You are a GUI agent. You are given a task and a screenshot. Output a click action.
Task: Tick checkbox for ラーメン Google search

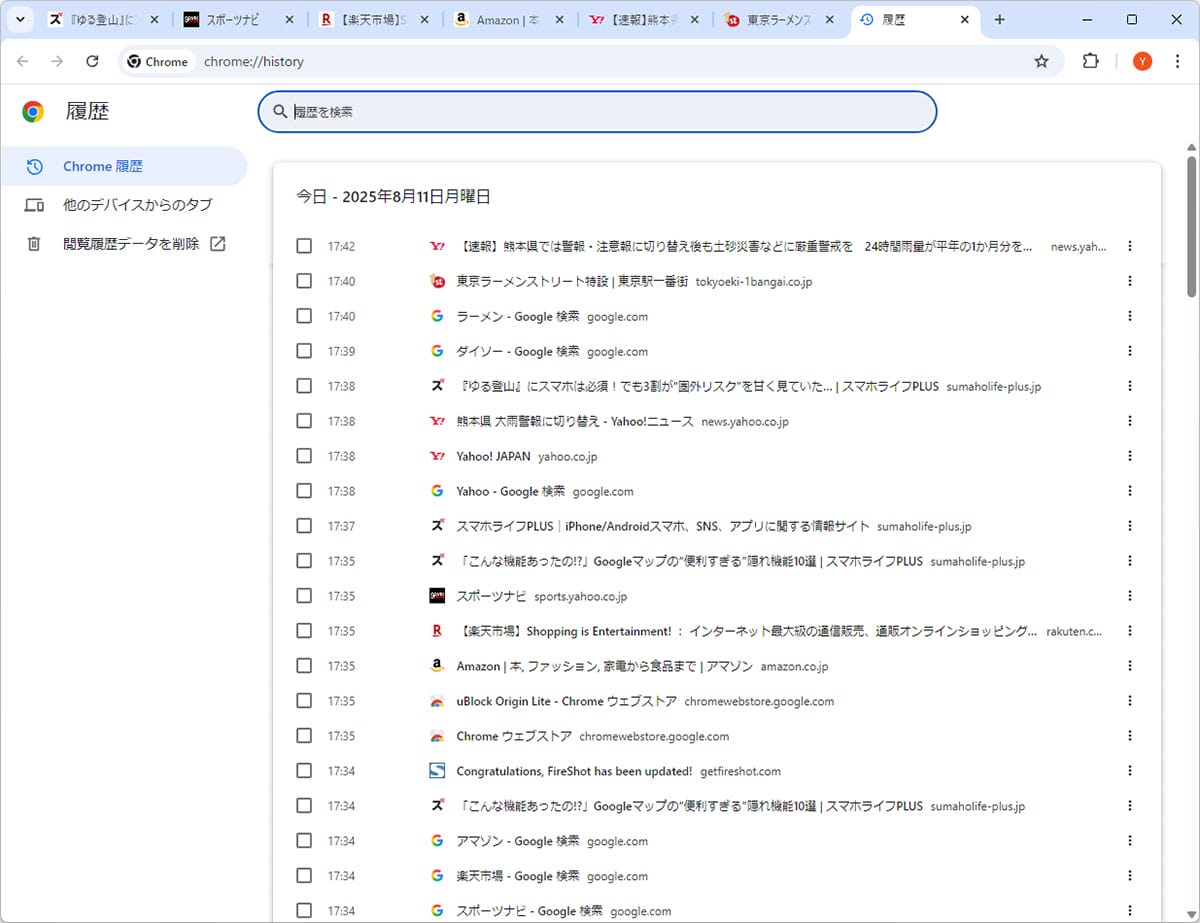tap(304, 316)
